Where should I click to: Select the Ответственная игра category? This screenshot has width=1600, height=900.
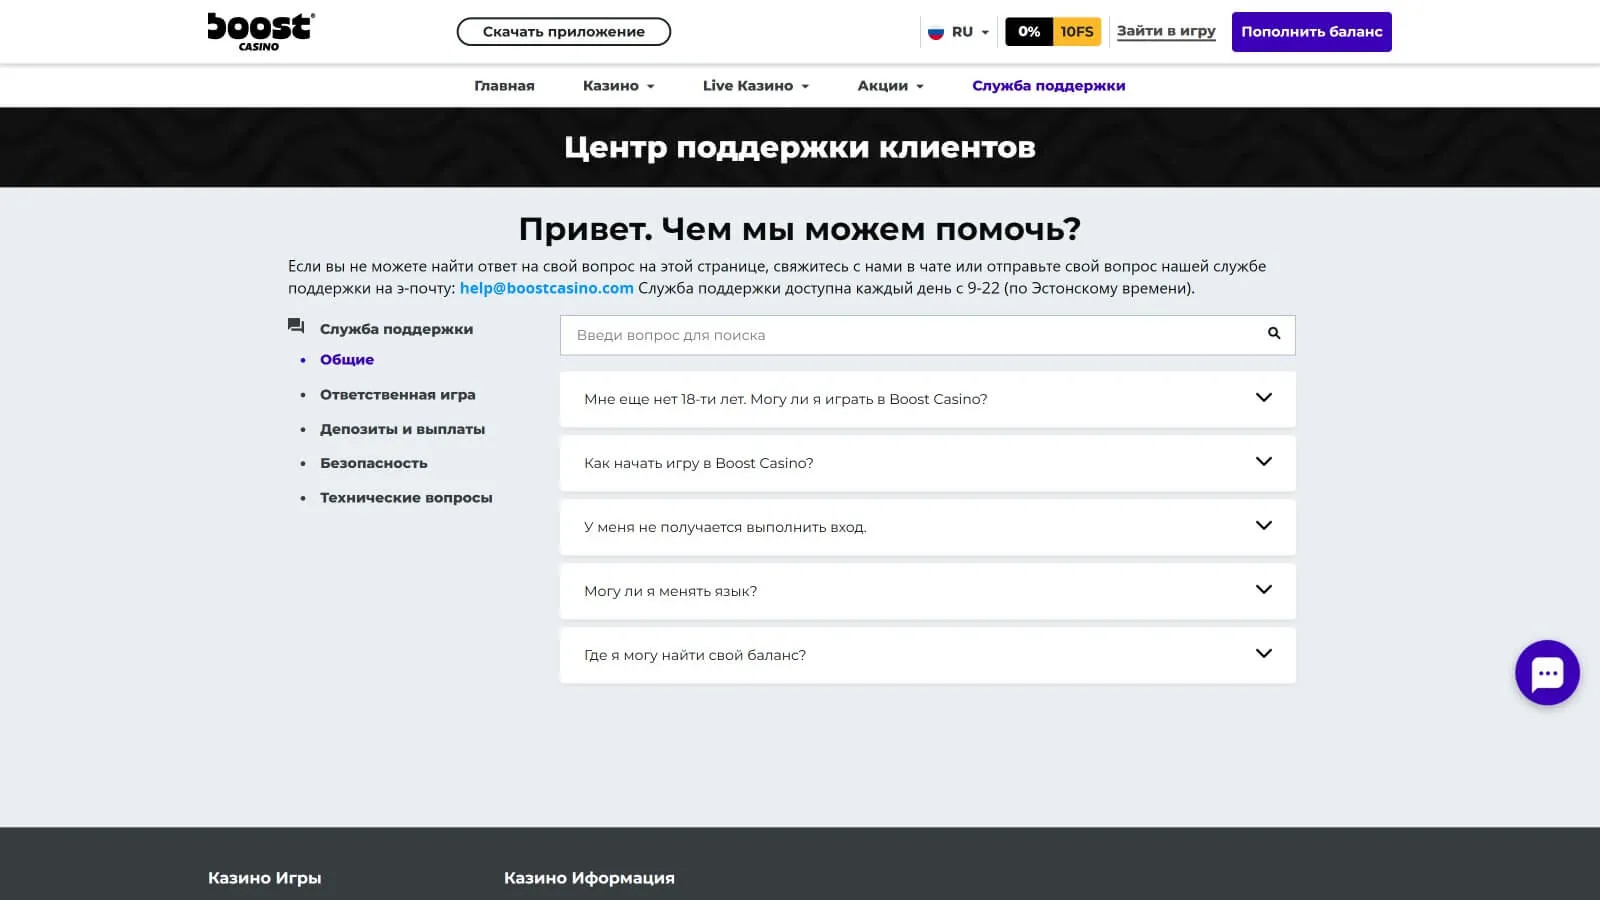(398, 395)
